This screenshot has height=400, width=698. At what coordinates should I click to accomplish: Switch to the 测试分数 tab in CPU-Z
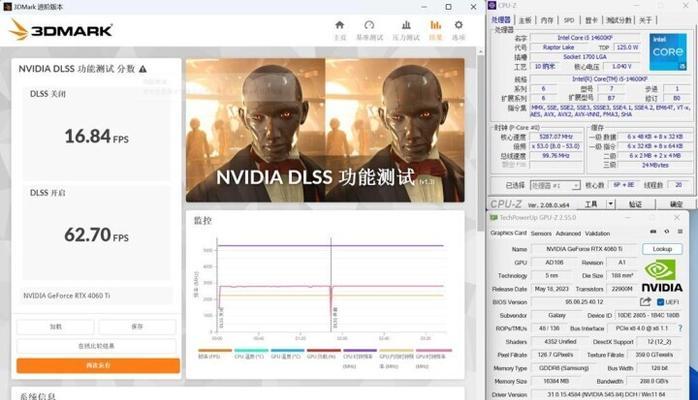tap(619, 20)
